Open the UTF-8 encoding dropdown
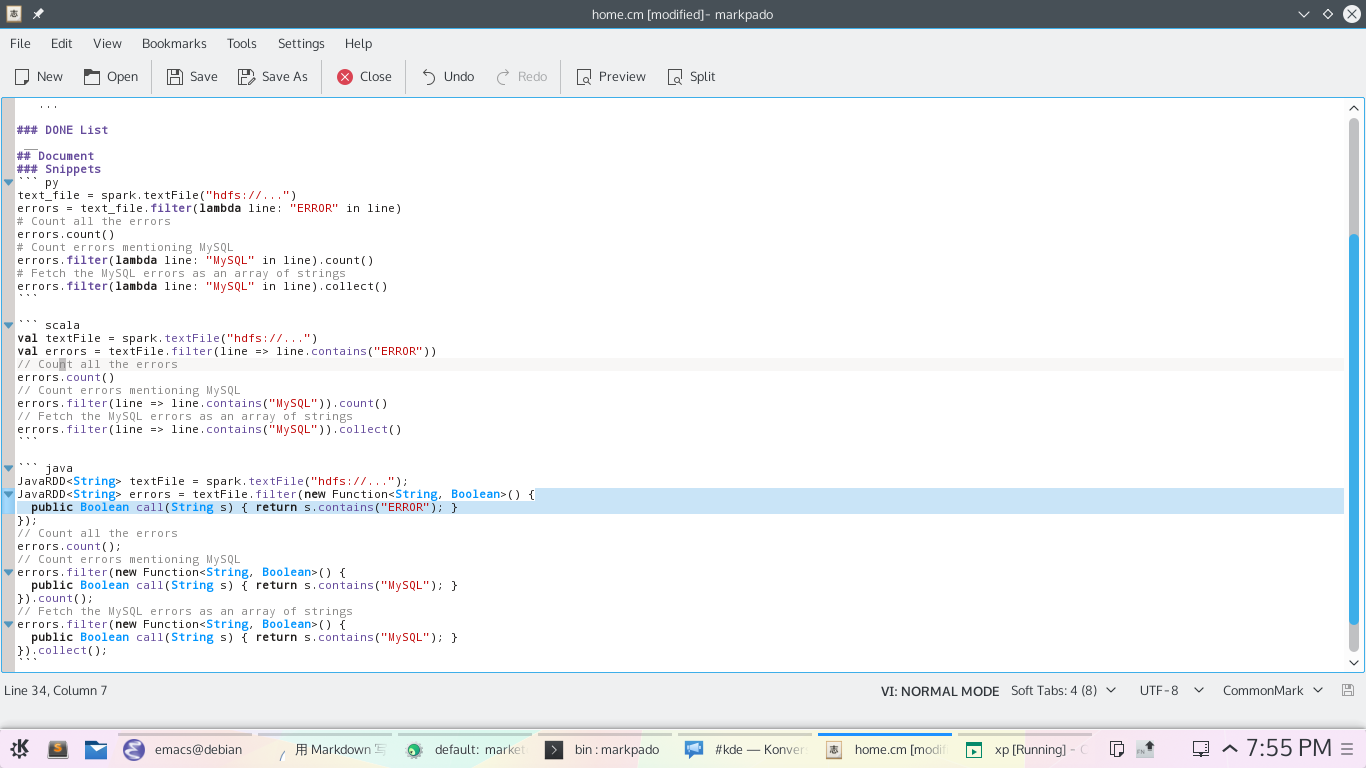Screen dimensions: 1366x768 click(x=1170, y=690)
